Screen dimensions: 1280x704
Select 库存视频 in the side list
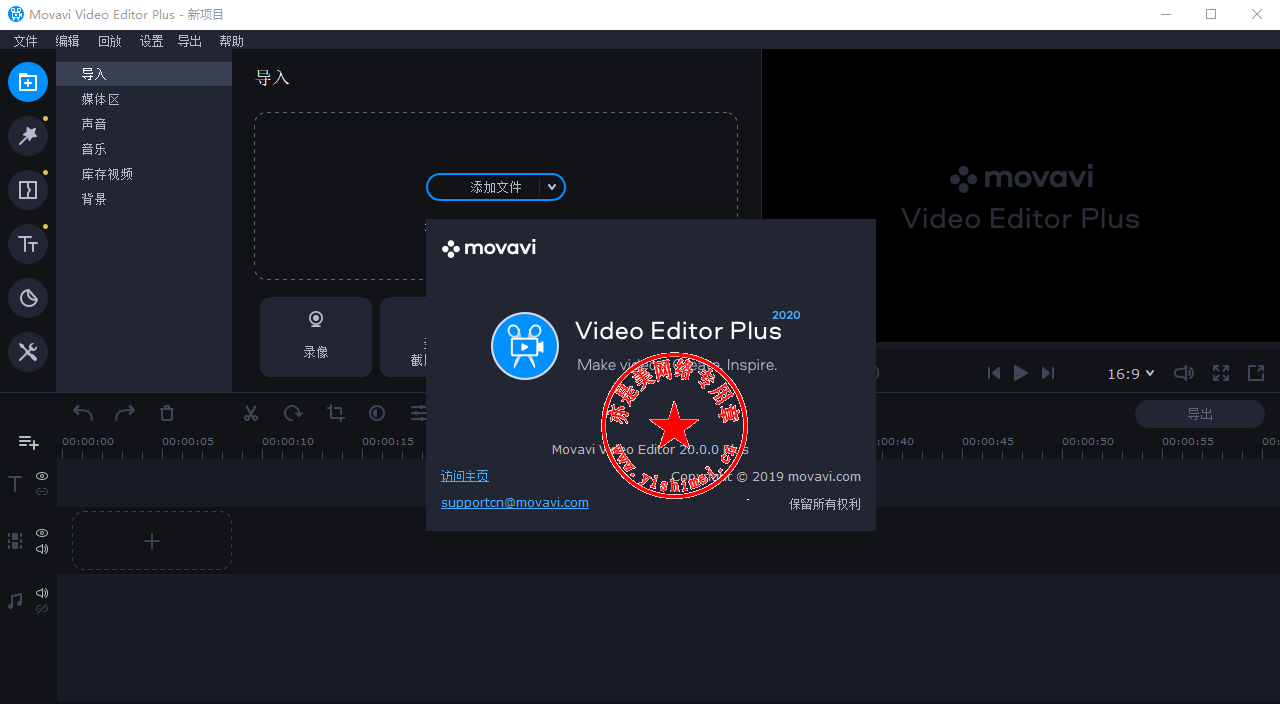144,174
